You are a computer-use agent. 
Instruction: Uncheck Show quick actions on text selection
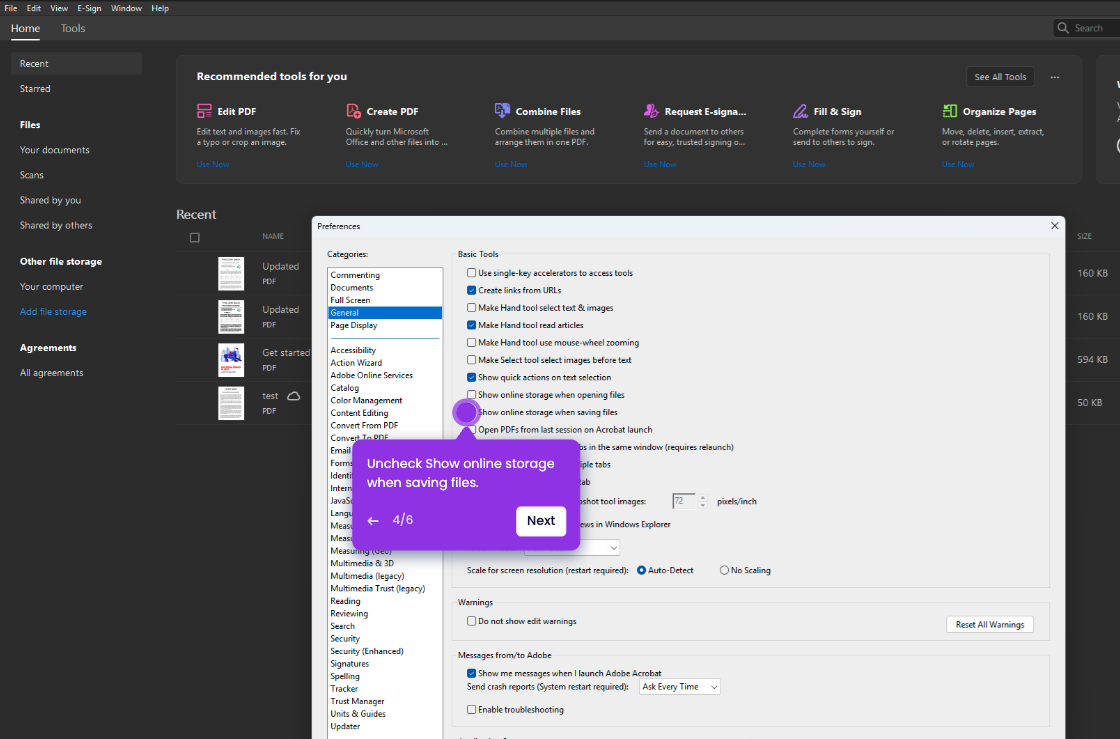[x=471, y=377]
